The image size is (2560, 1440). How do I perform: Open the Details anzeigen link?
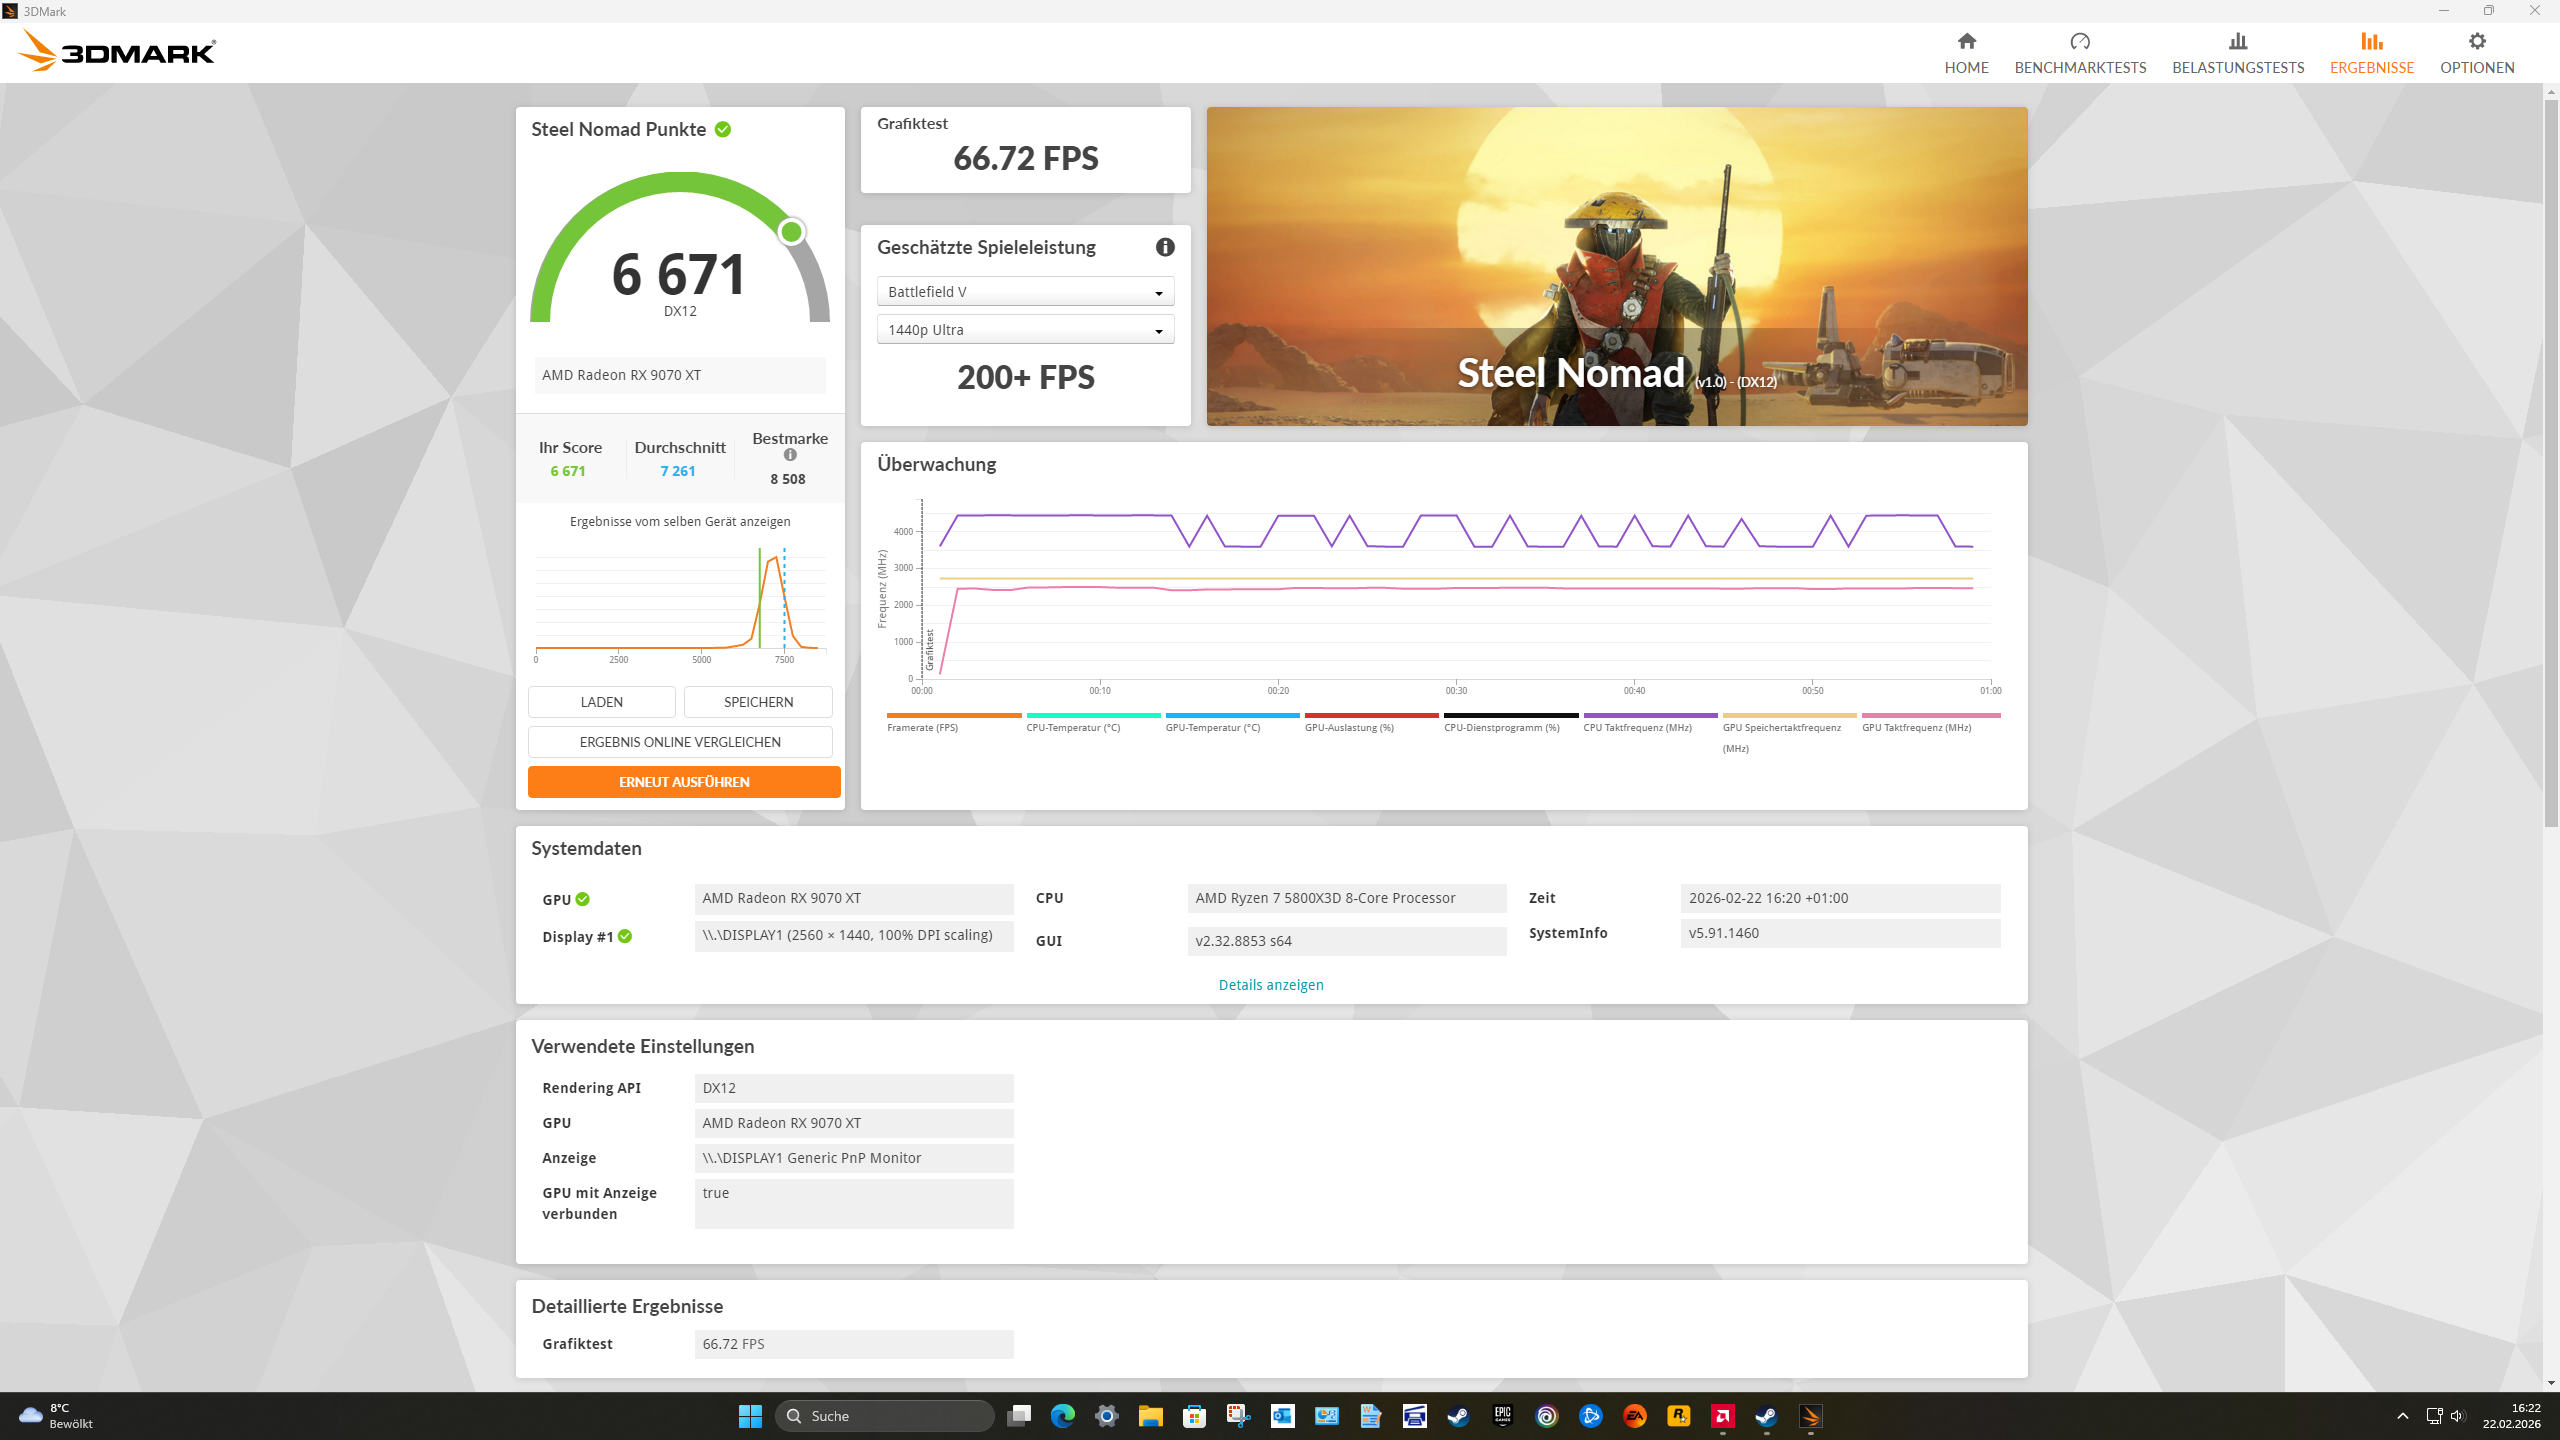pyautogui.click(x=1270, y=984)
